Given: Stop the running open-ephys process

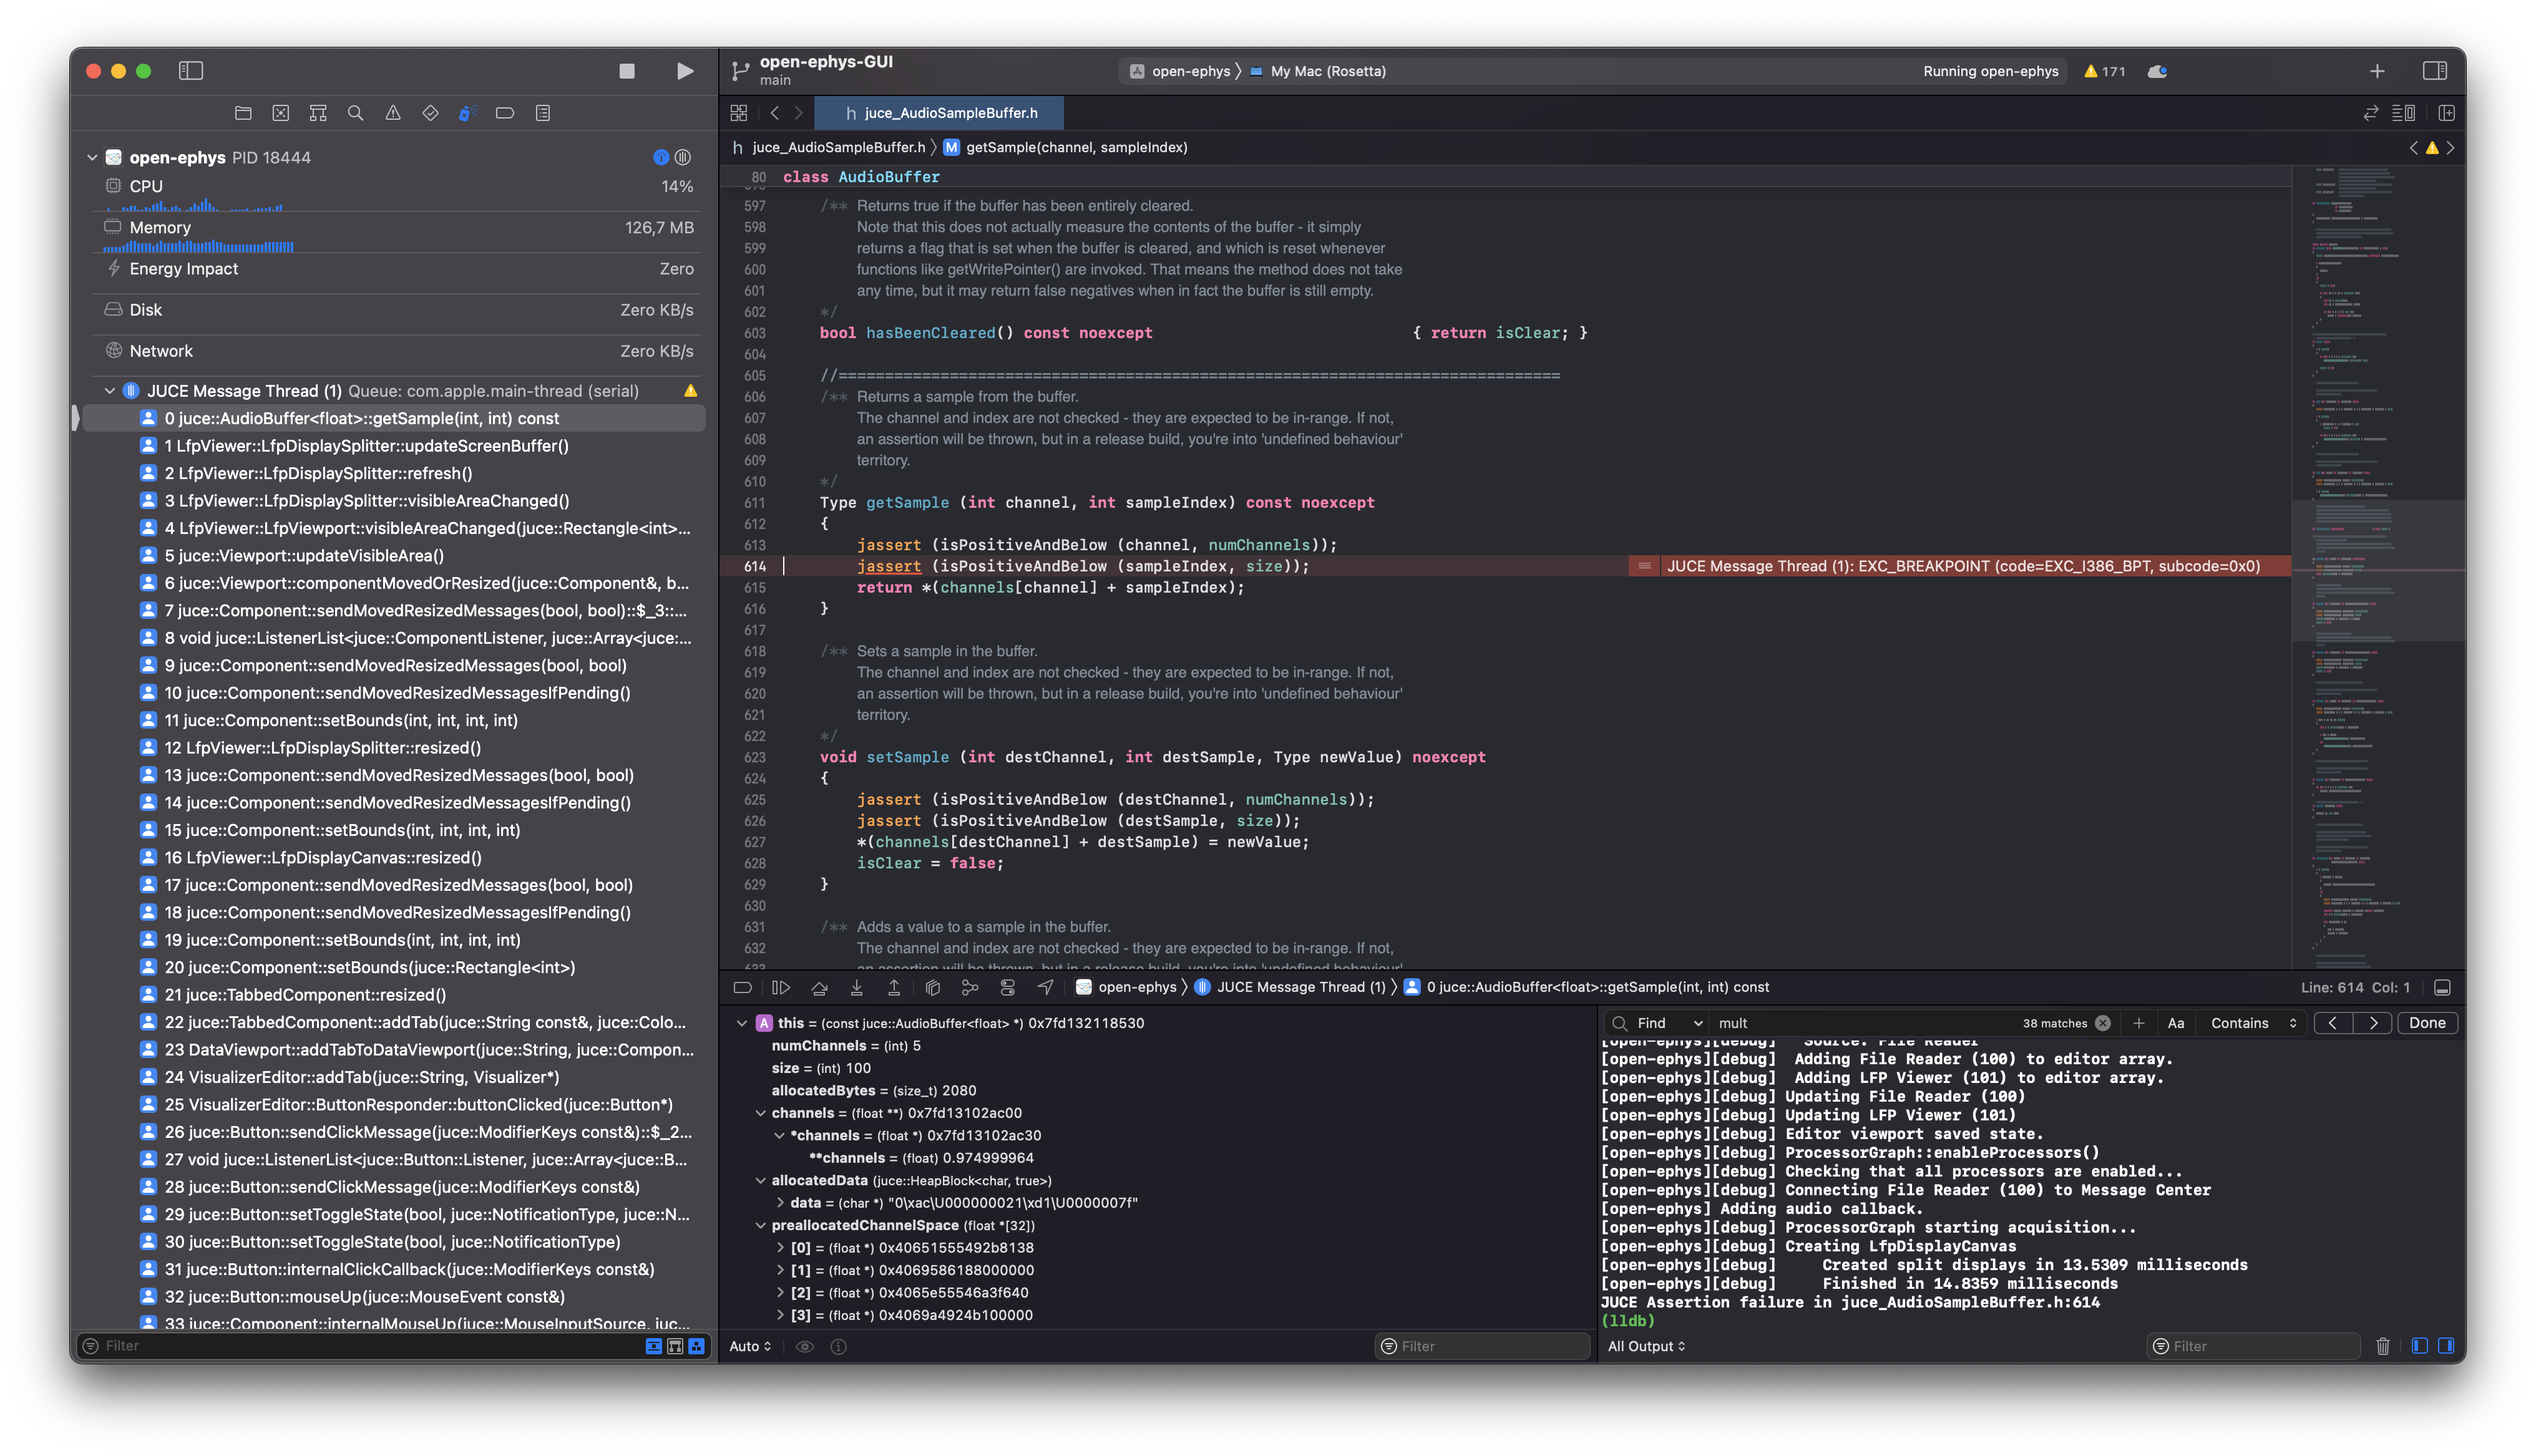Looking at the screenshot, I should (x=627, y=71).
